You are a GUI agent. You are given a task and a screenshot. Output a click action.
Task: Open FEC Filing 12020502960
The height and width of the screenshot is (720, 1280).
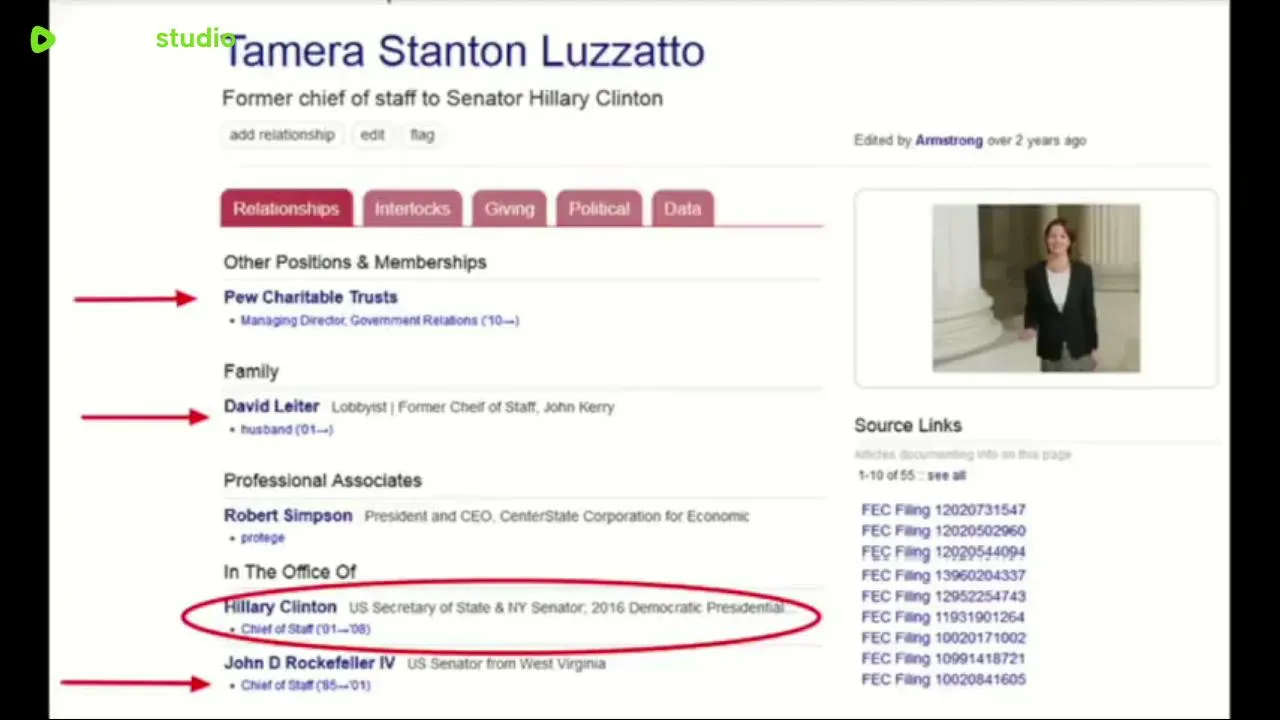click(943, 531)
